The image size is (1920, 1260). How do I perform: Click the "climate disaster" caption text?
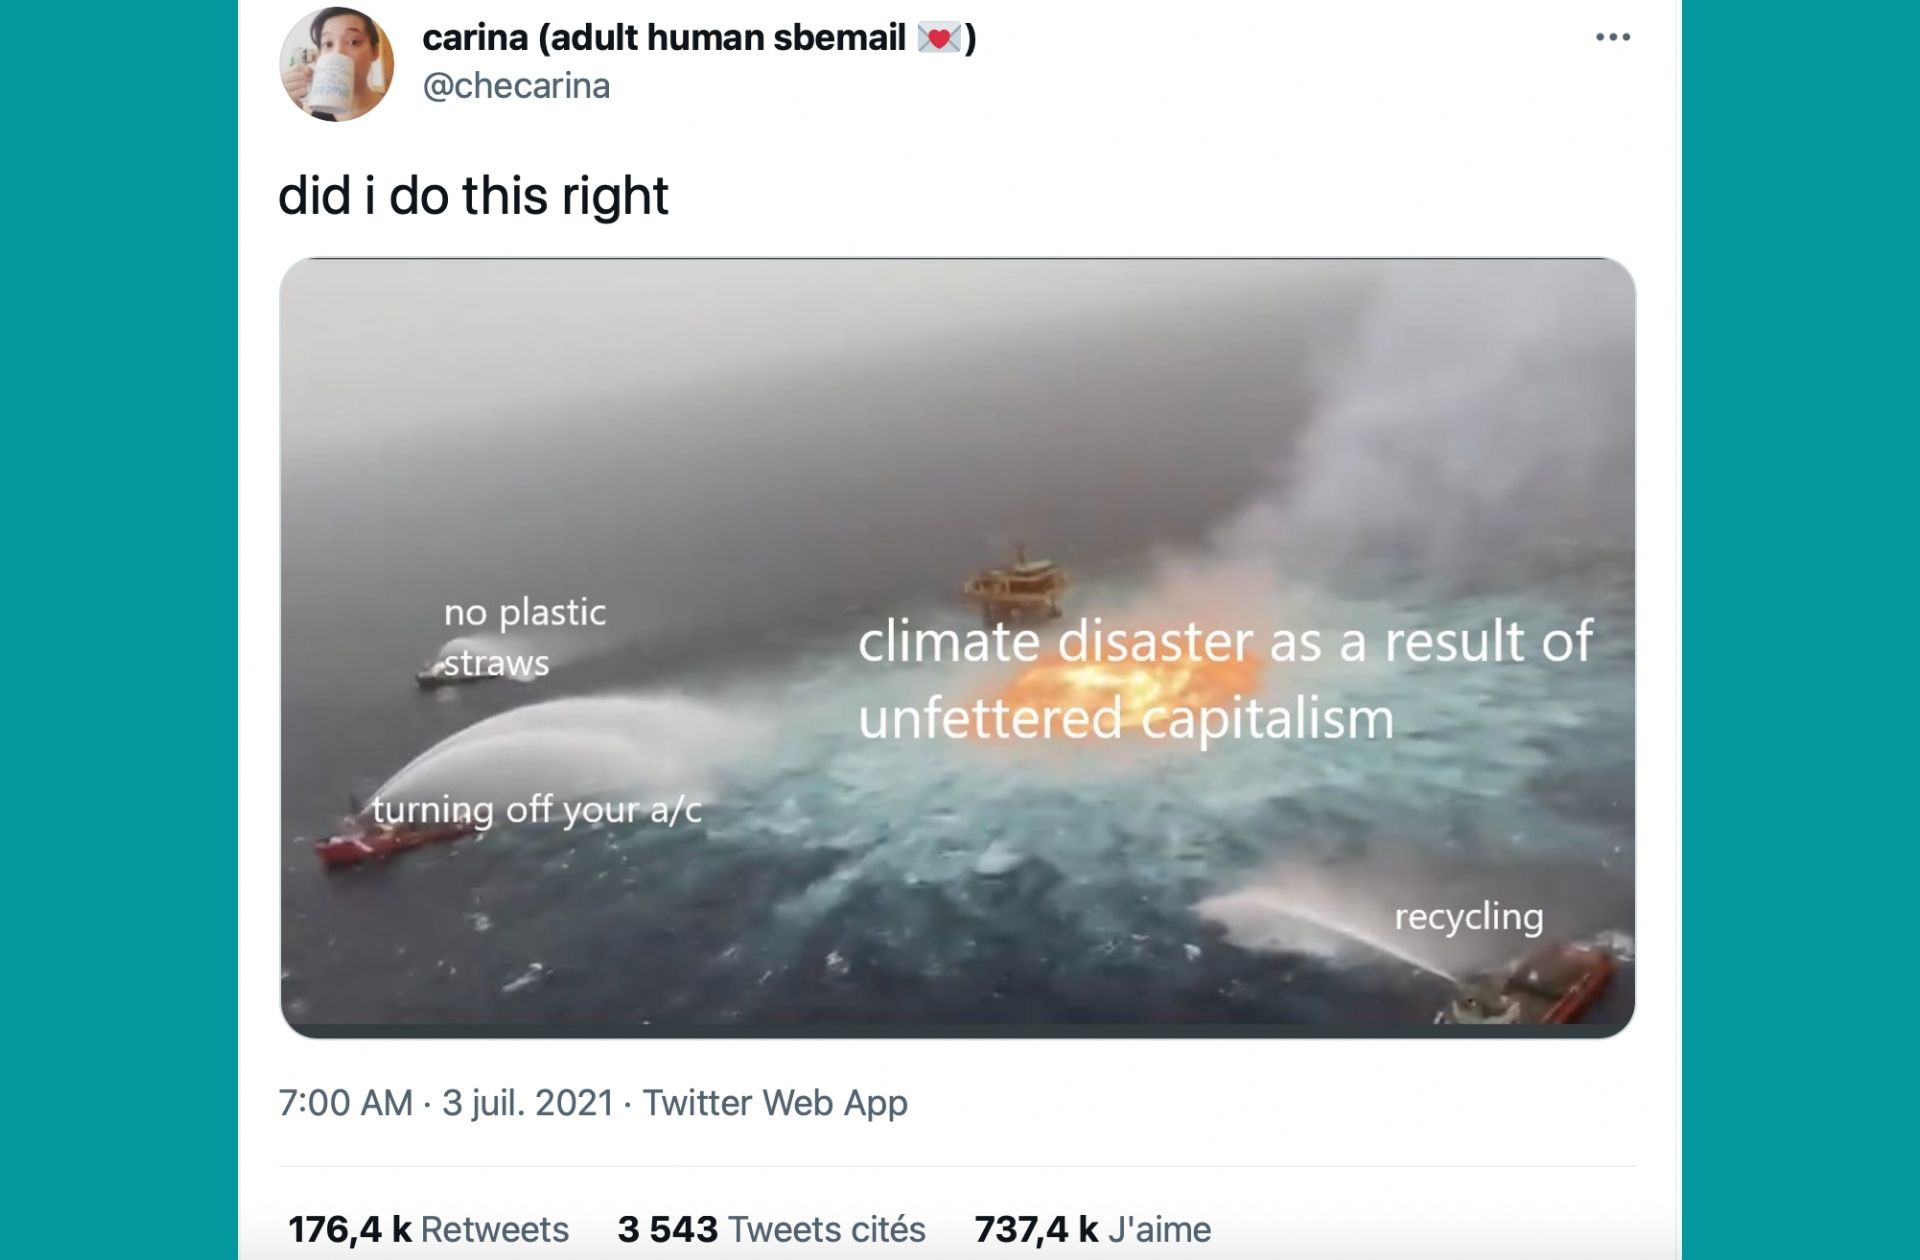coord(1224,679)
